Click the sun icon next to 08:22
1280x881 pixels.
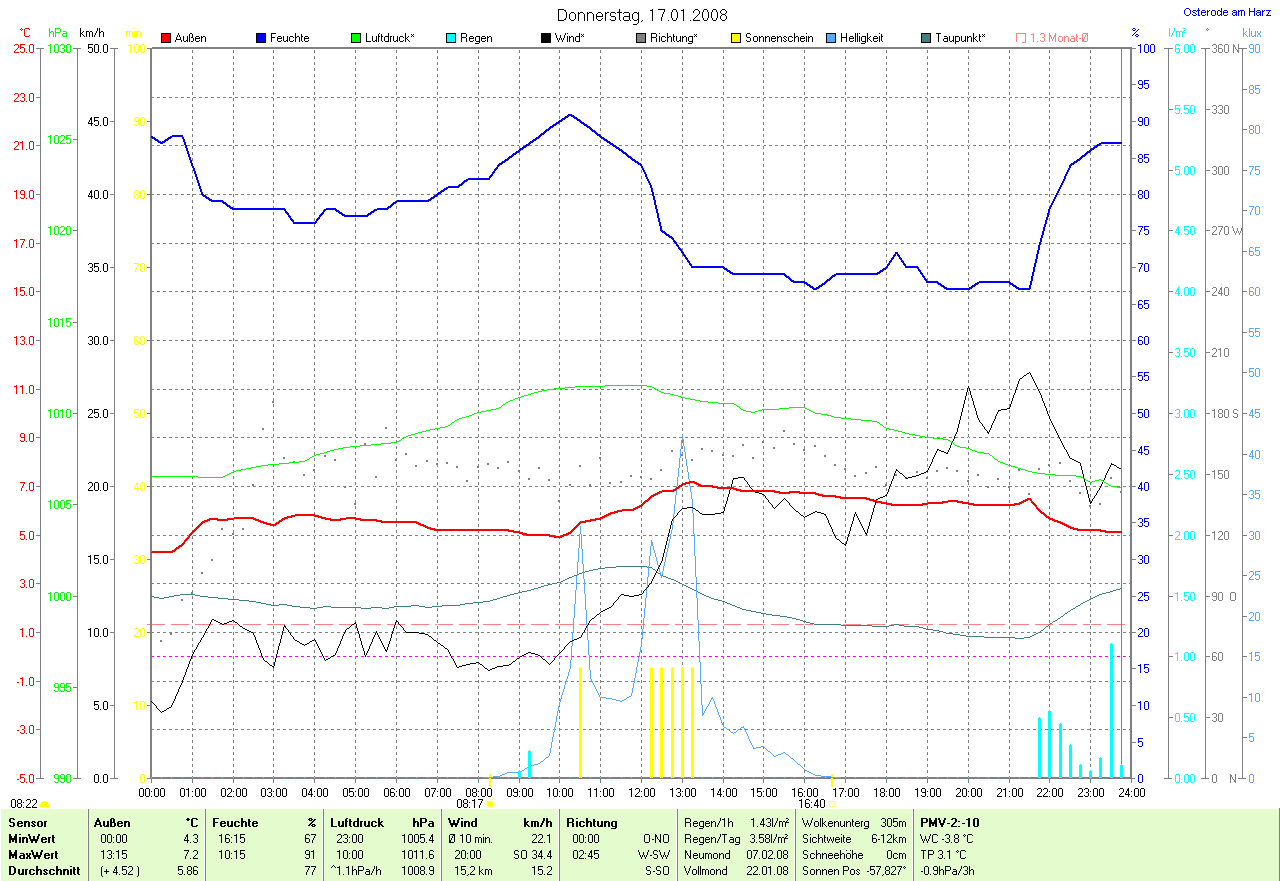[45, 804]
